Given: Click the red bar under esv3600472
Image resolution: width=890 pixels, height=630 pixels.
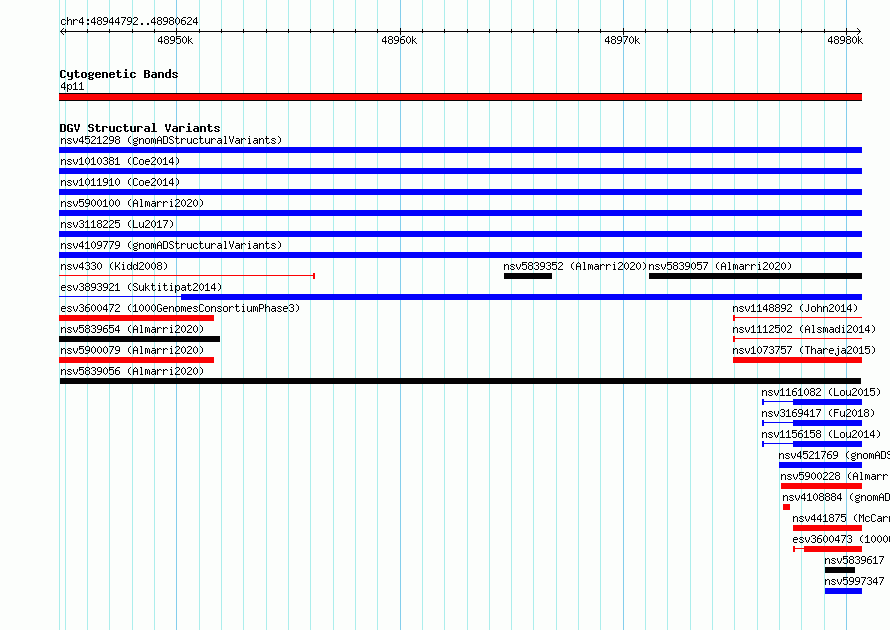Looking at the screenshot, I should tap(136, 318).
